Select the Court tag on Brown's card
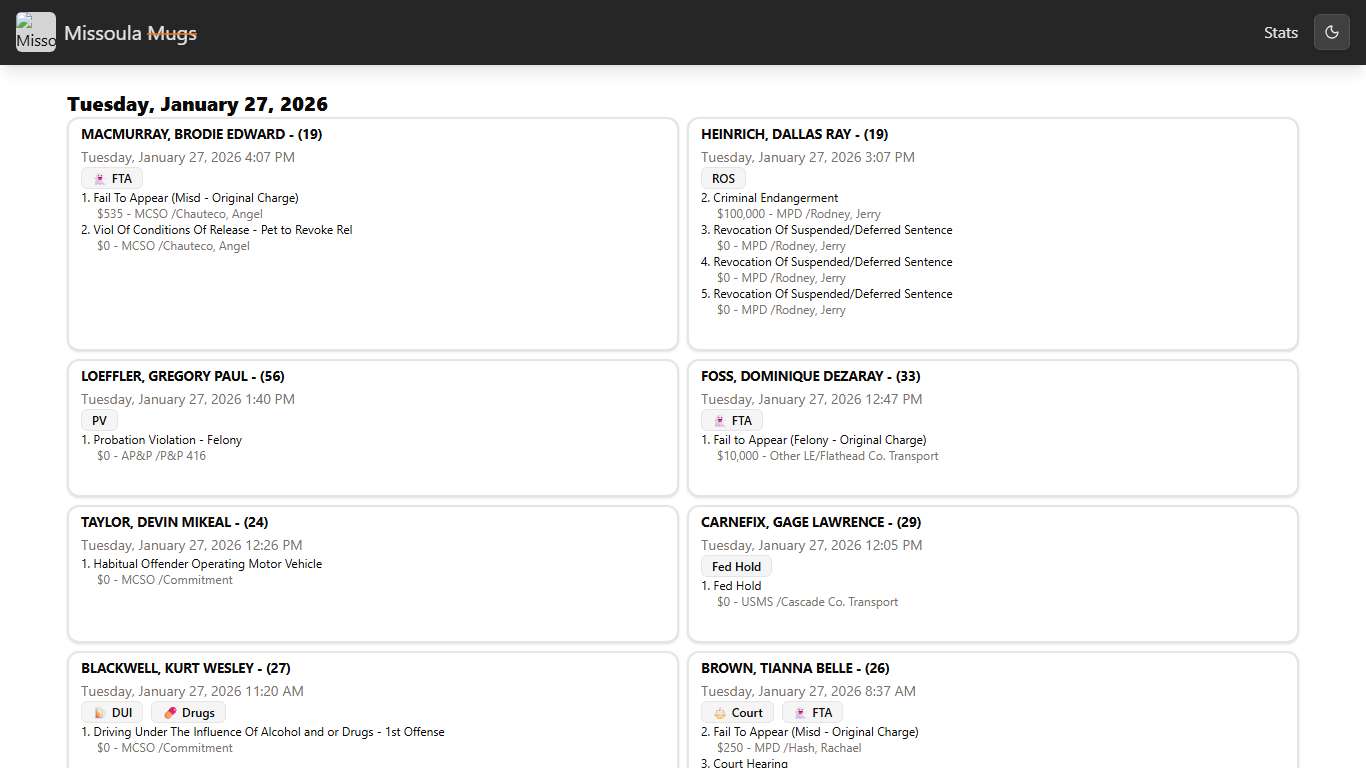The width and height of the screenshot is (1366, 768). pyautogui.click(x=737, y=713)
